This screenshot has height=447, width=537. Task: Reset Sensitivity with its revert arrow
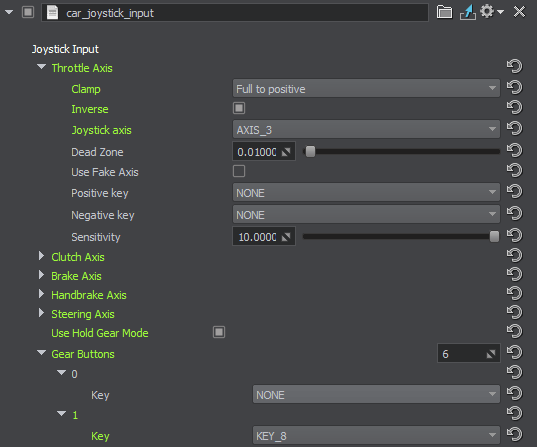514,236
